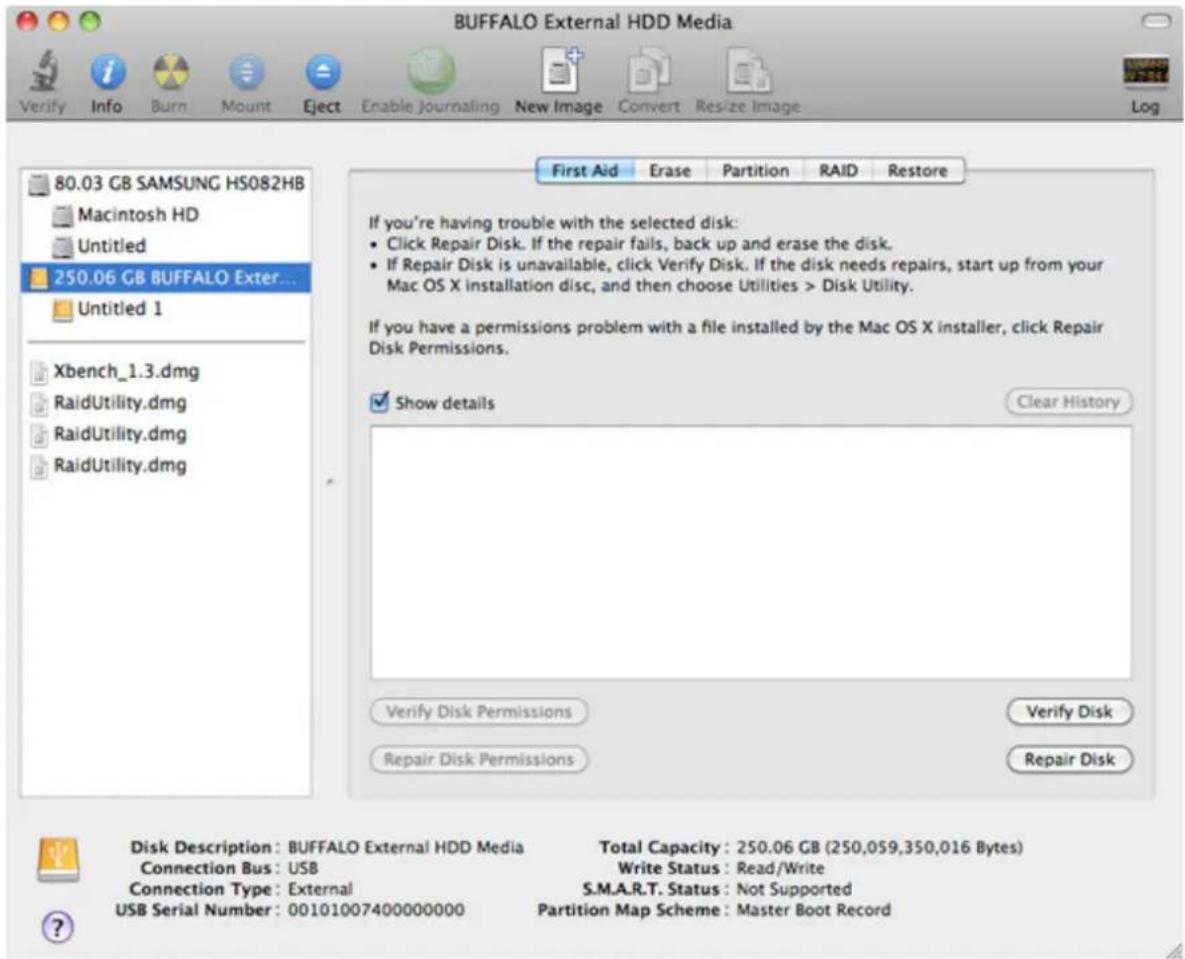This screenshot has height=959, width=1185.
Task: Click the Clear History button
Action: tap(1068, 401)
